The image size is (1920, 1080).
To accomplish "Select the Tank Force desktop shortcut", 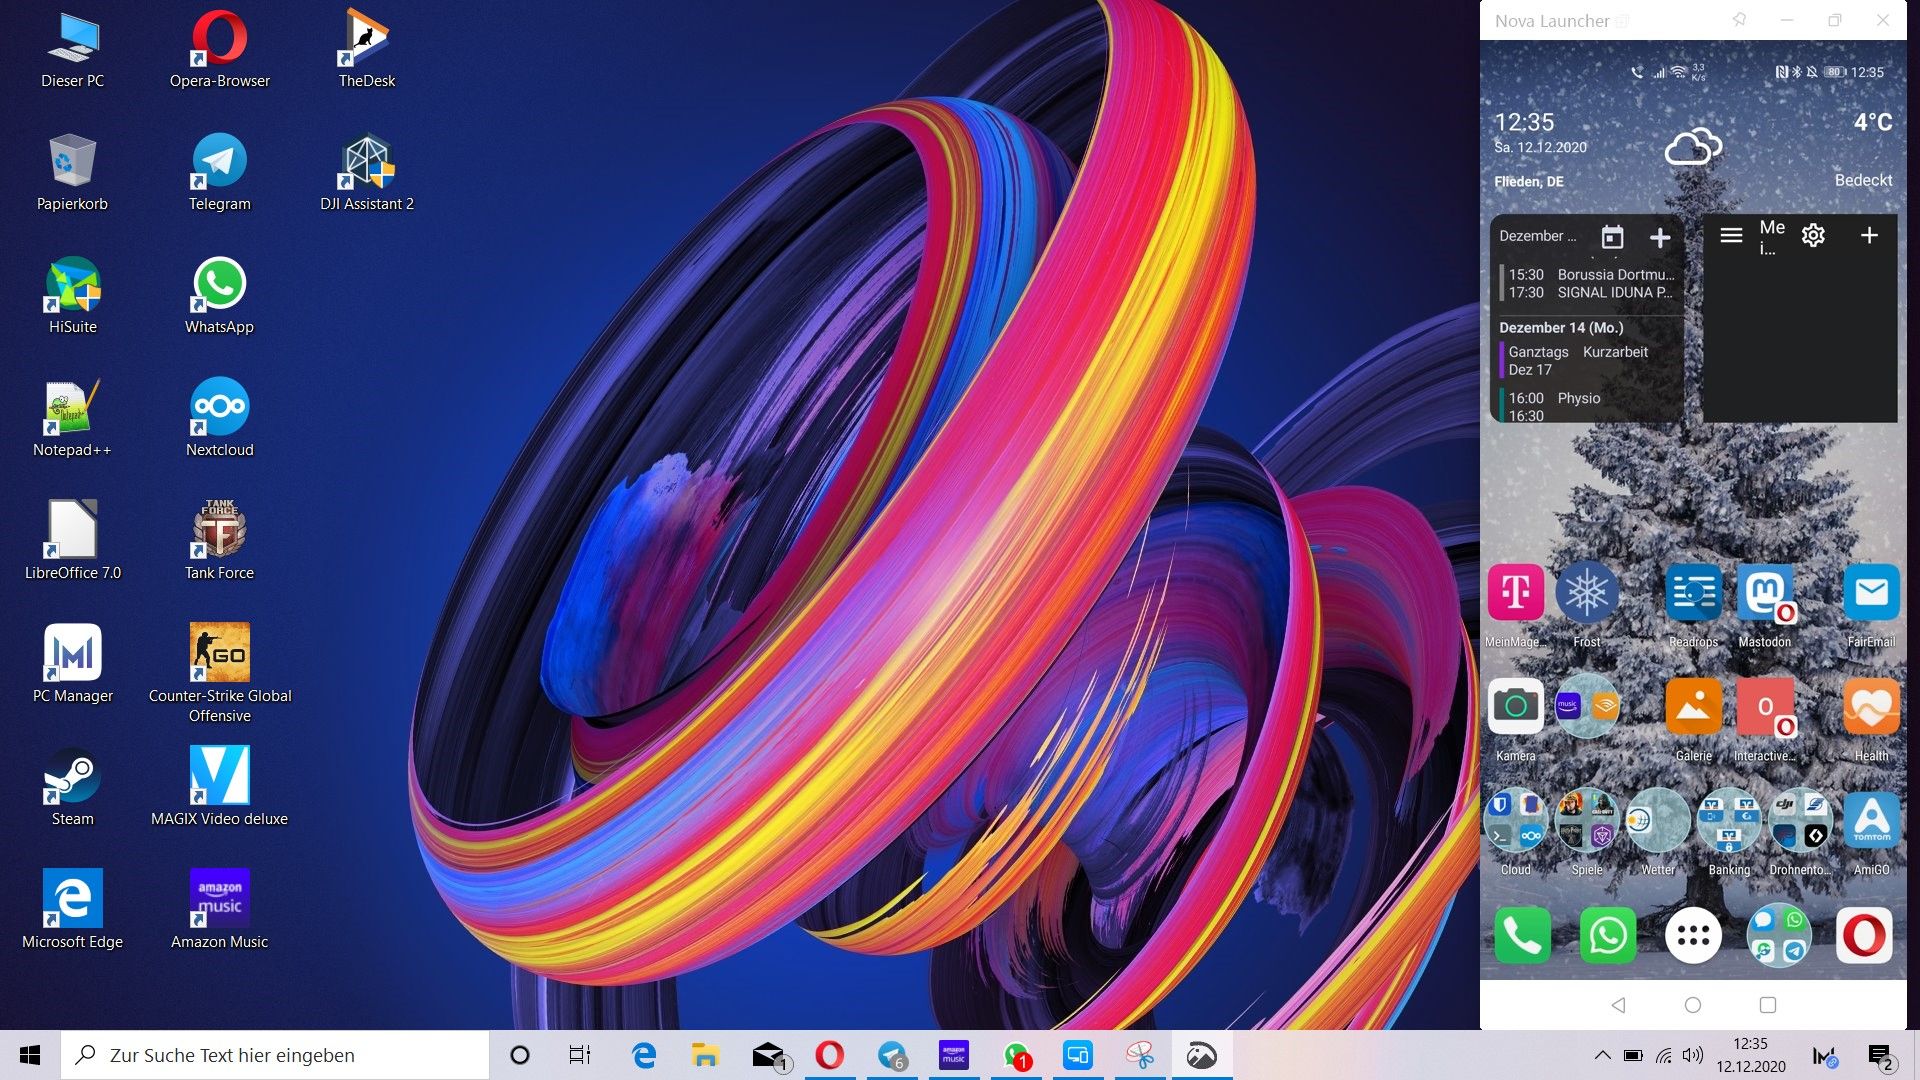I will coord(219,542).
